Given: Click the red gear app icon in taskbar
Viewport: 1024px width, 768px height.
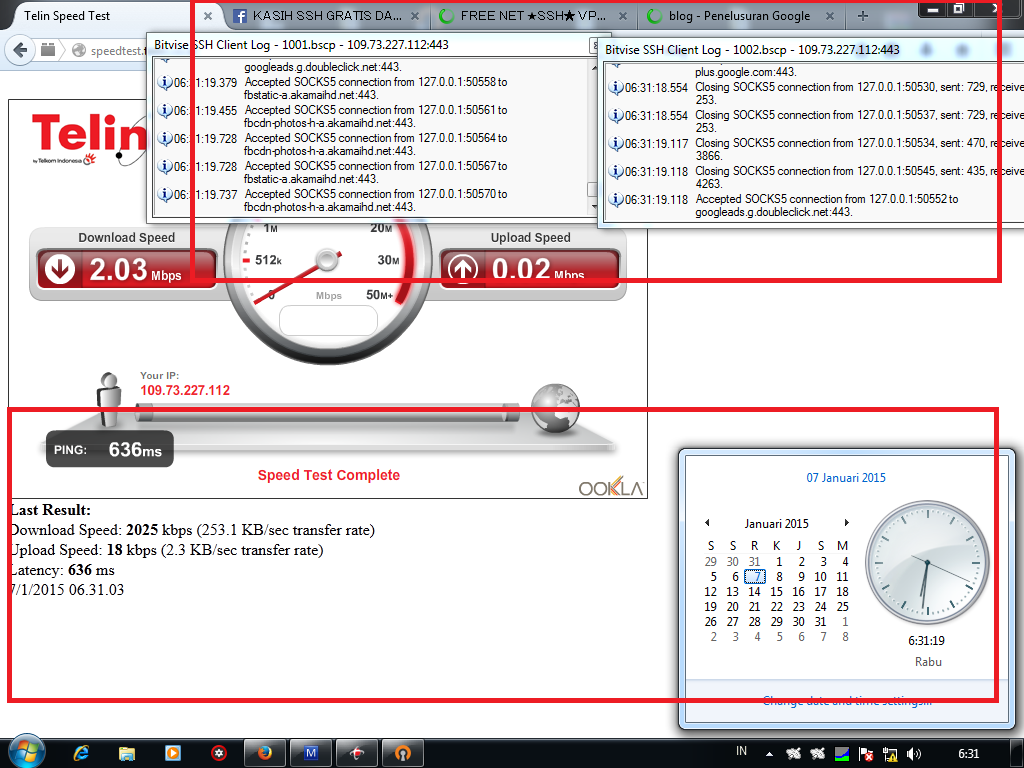Looking at the screenshot, I should [x=219, y=754].
